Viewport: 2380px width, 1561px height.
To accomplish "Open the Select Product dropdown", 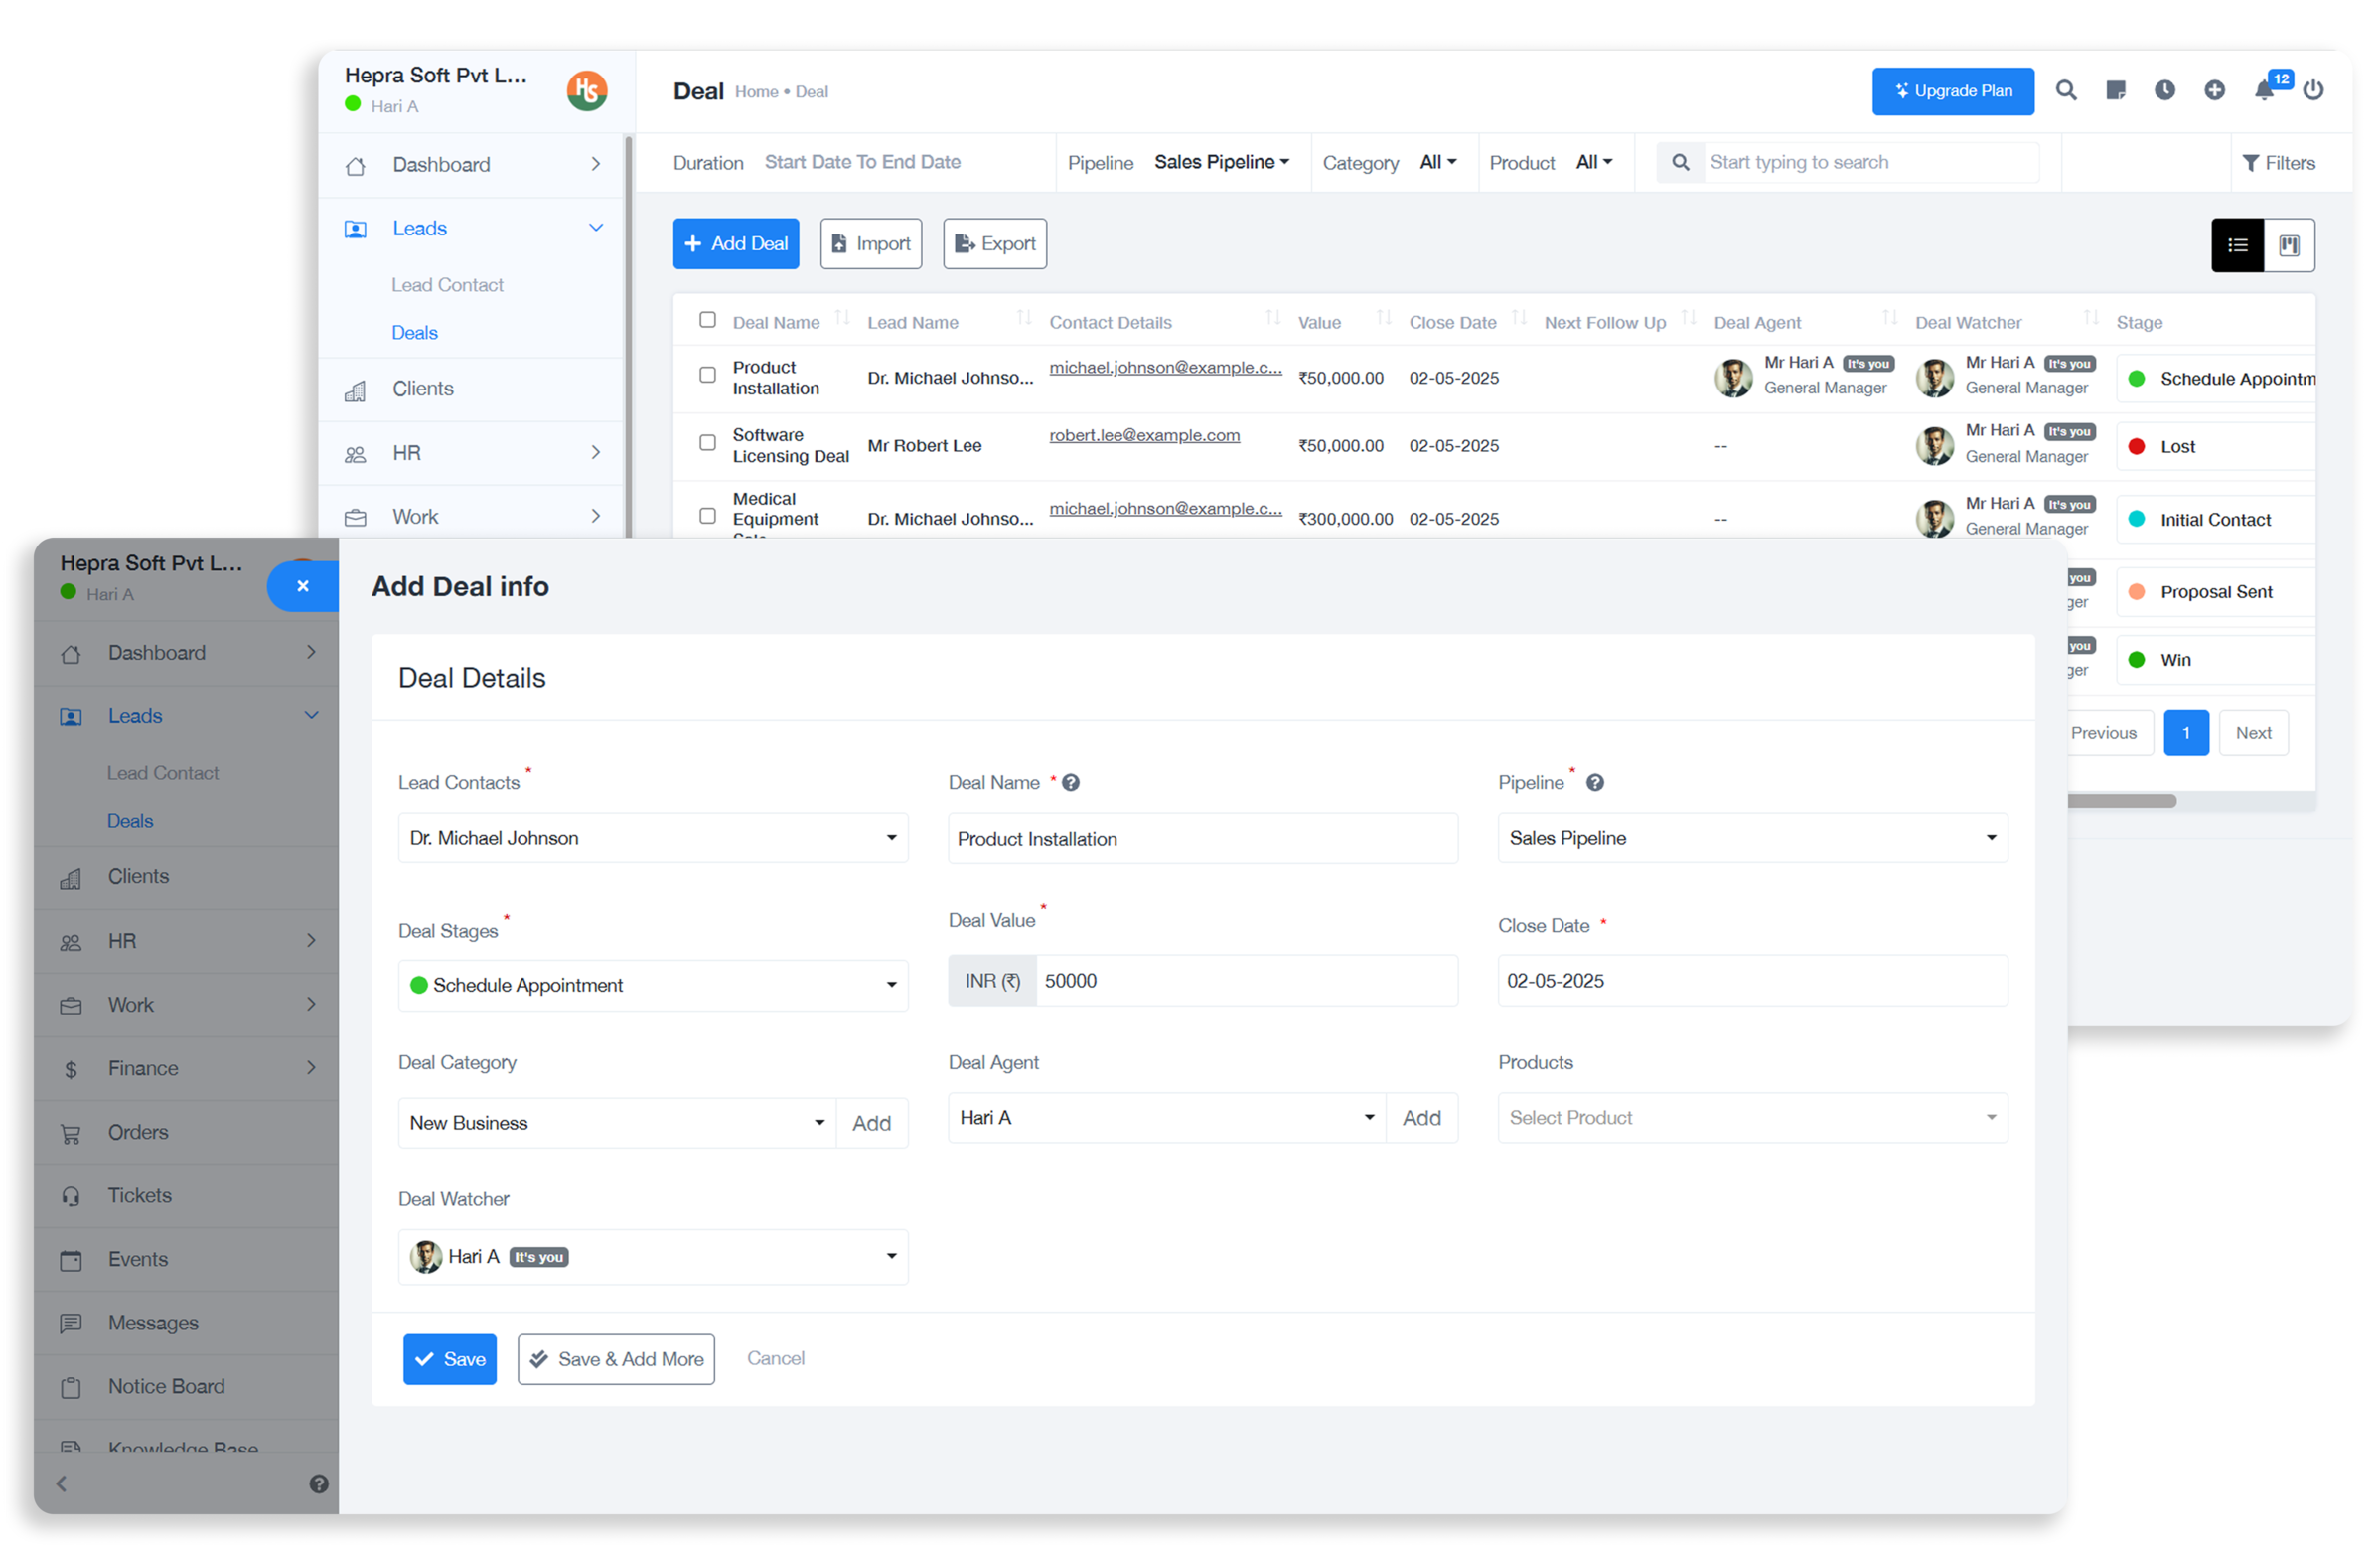I will tap(1751, 1118).
